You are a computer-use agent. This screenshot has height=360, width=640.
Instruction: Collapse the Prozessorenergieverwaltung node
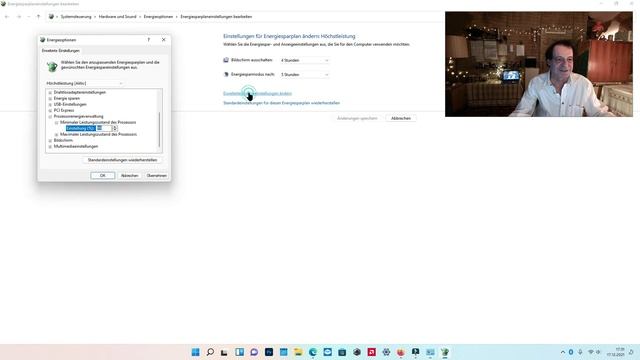tap(50, 116)
